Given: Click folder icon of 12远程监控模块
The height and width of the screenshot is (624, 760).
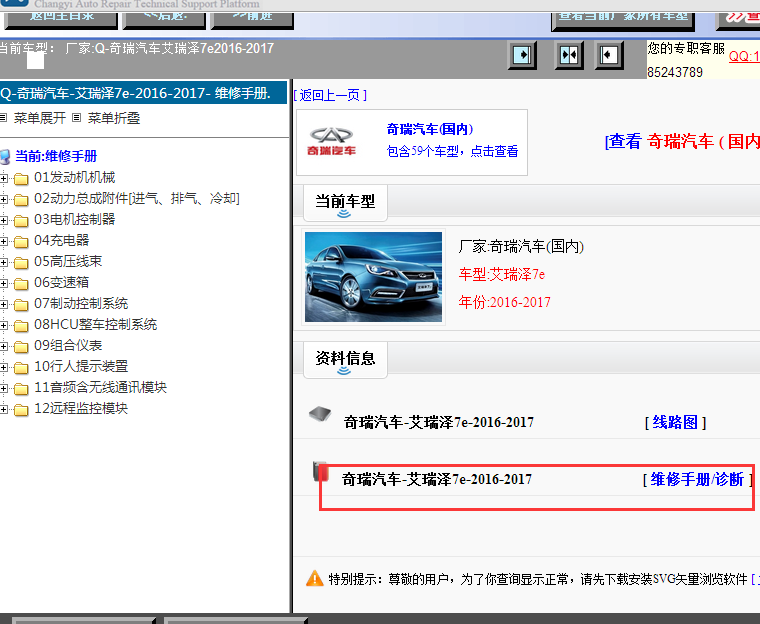Looking at the screenshot, I should click(x=21, y=410).
